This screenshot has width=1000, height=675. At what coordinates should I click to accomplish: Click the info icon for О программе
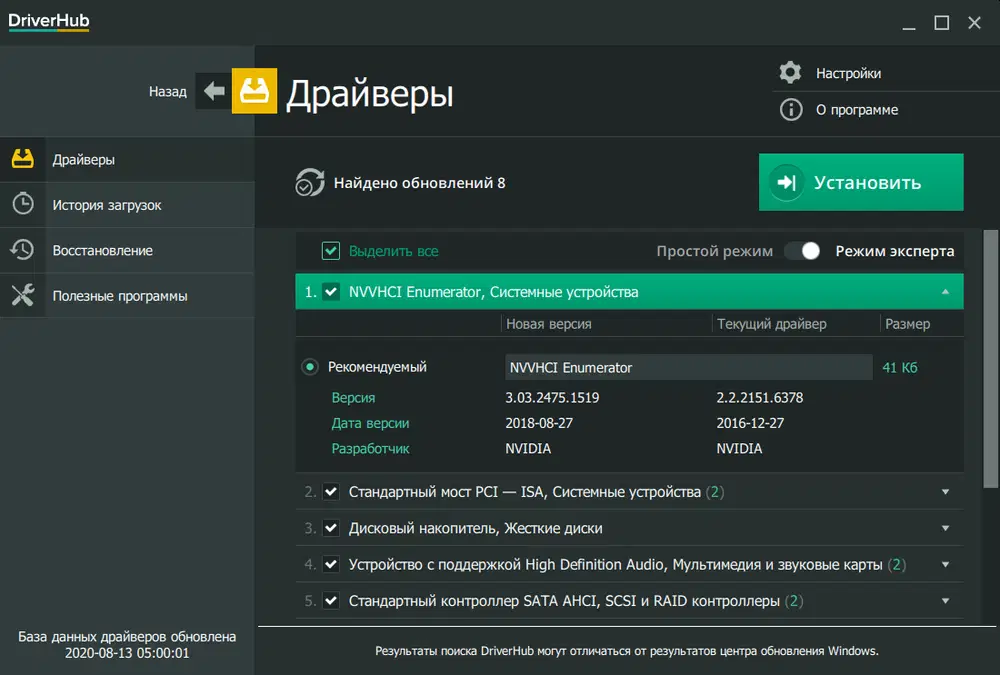pyautogui.click(x=790, y=110)
